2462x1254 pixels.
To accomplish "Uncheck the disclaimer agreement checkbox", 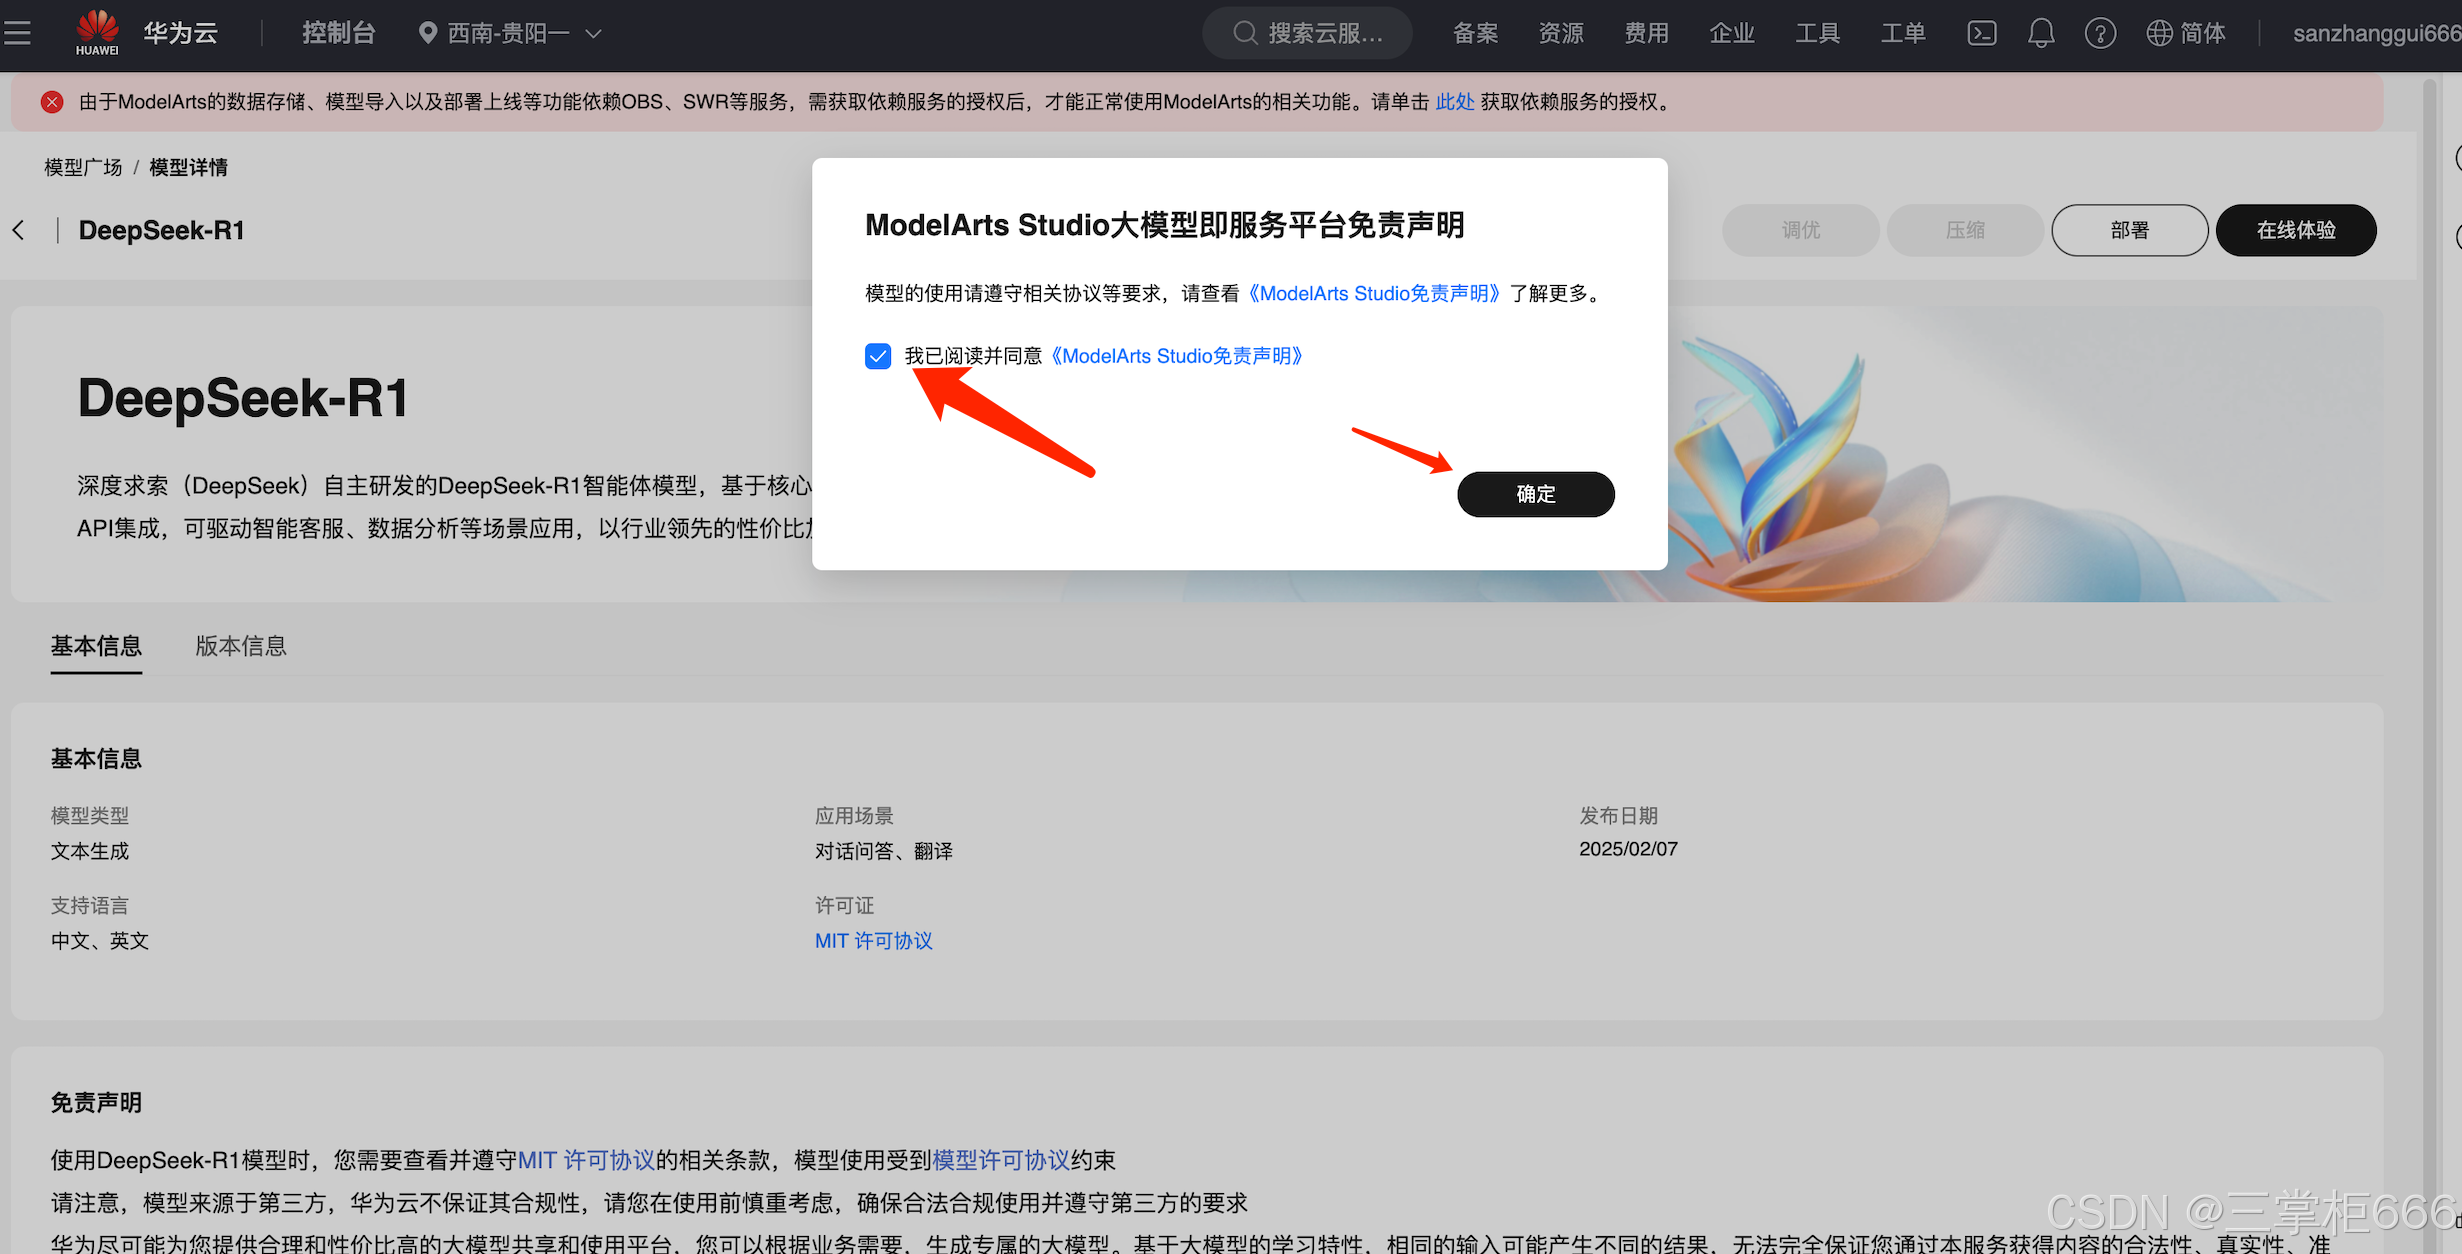I will coord(877,356).
